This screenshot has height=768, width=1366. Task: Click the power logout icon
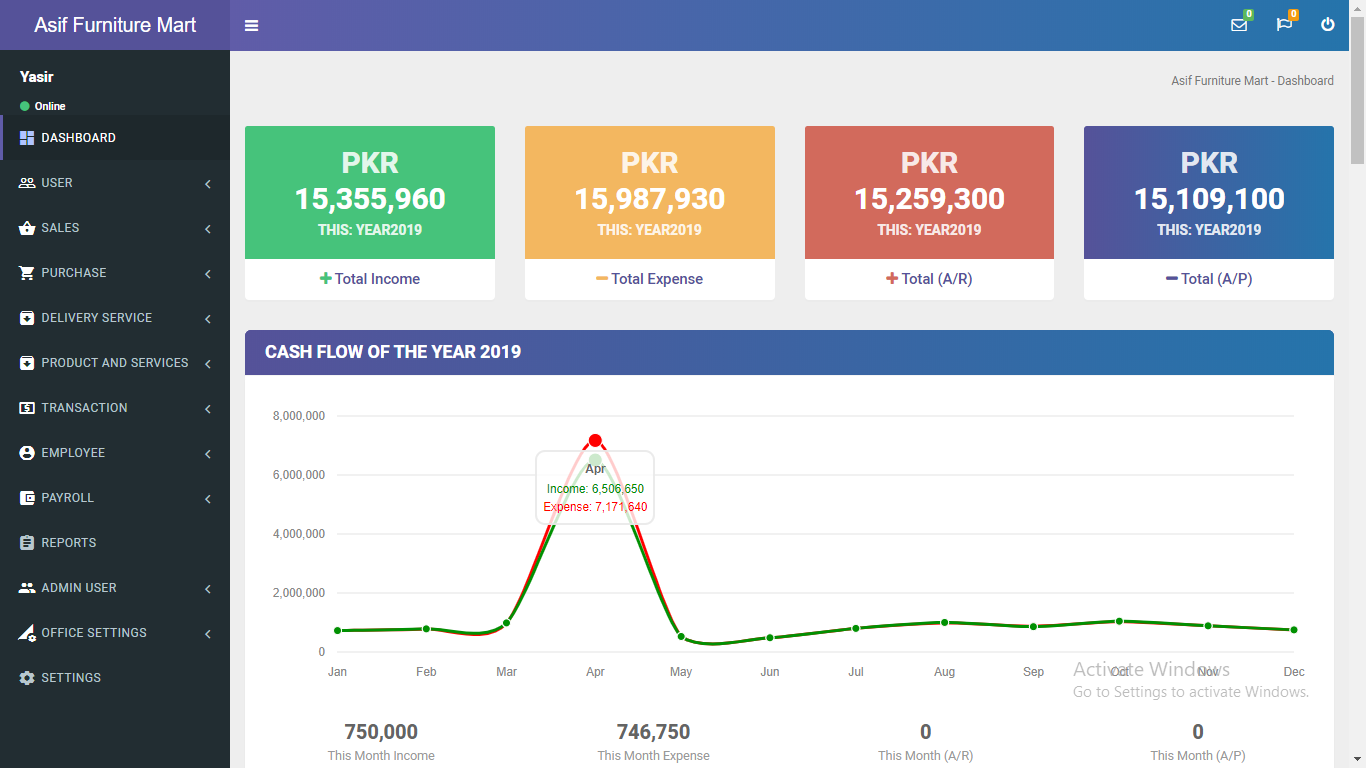pyautogui.click(x=1328, y=25)
